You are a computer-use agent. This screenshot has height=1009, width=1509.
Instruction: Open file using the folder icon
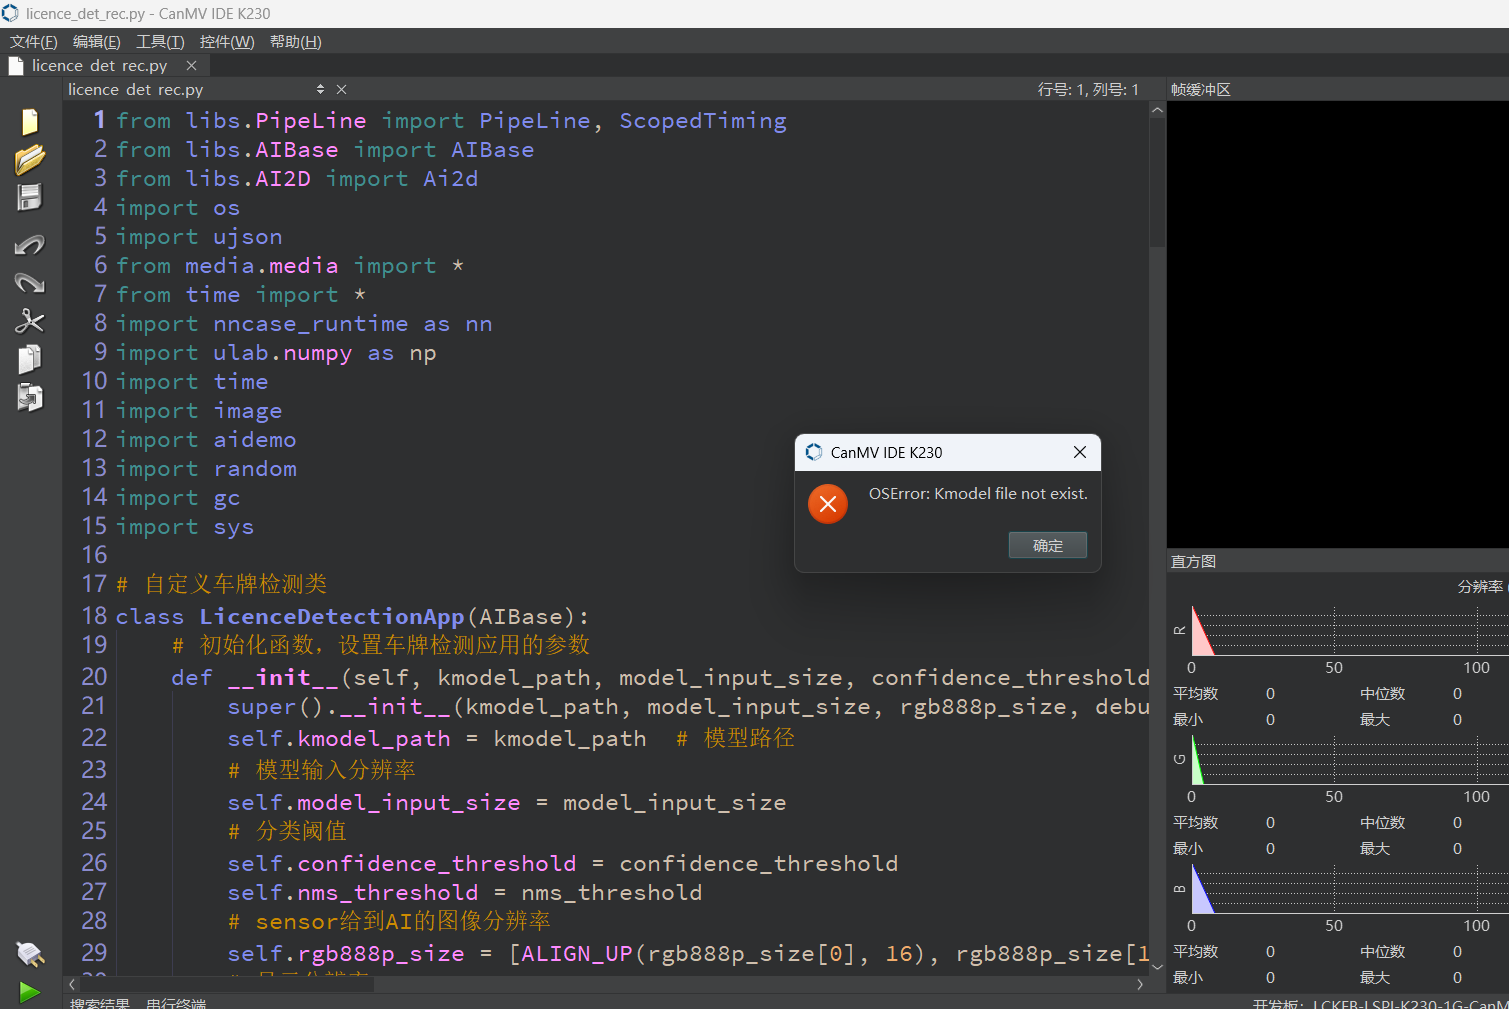30,160
